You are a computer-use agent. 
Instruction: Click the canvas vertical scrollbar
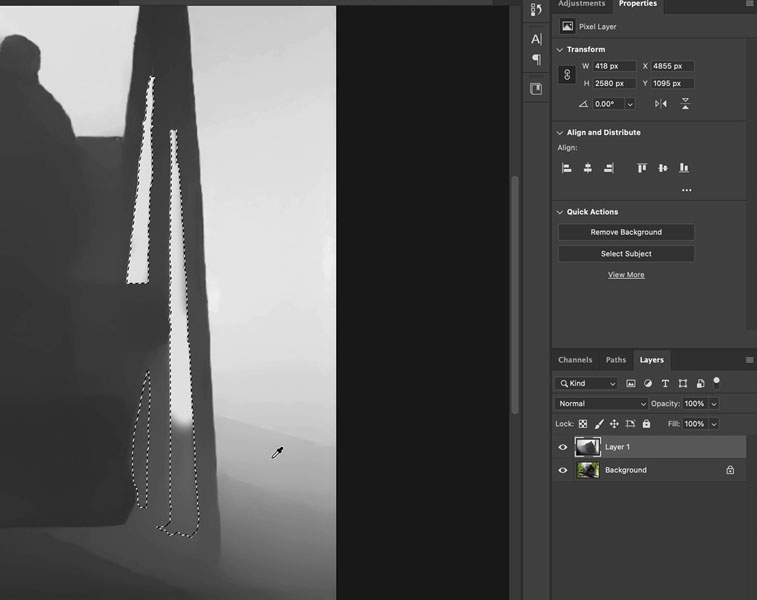click(515, 295)
